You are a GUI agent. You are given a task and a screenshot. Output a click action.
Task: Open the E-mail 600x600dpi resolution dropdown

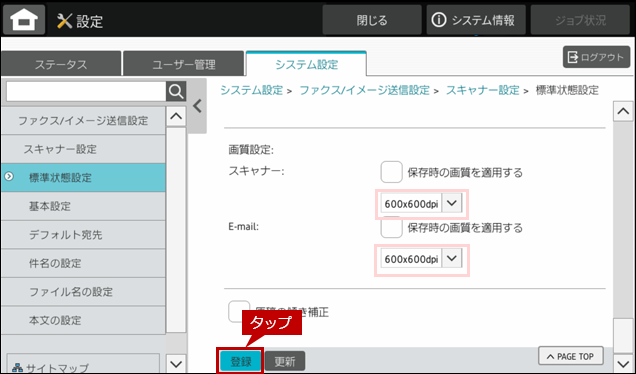pyautogui.click(x=421, y=259)
